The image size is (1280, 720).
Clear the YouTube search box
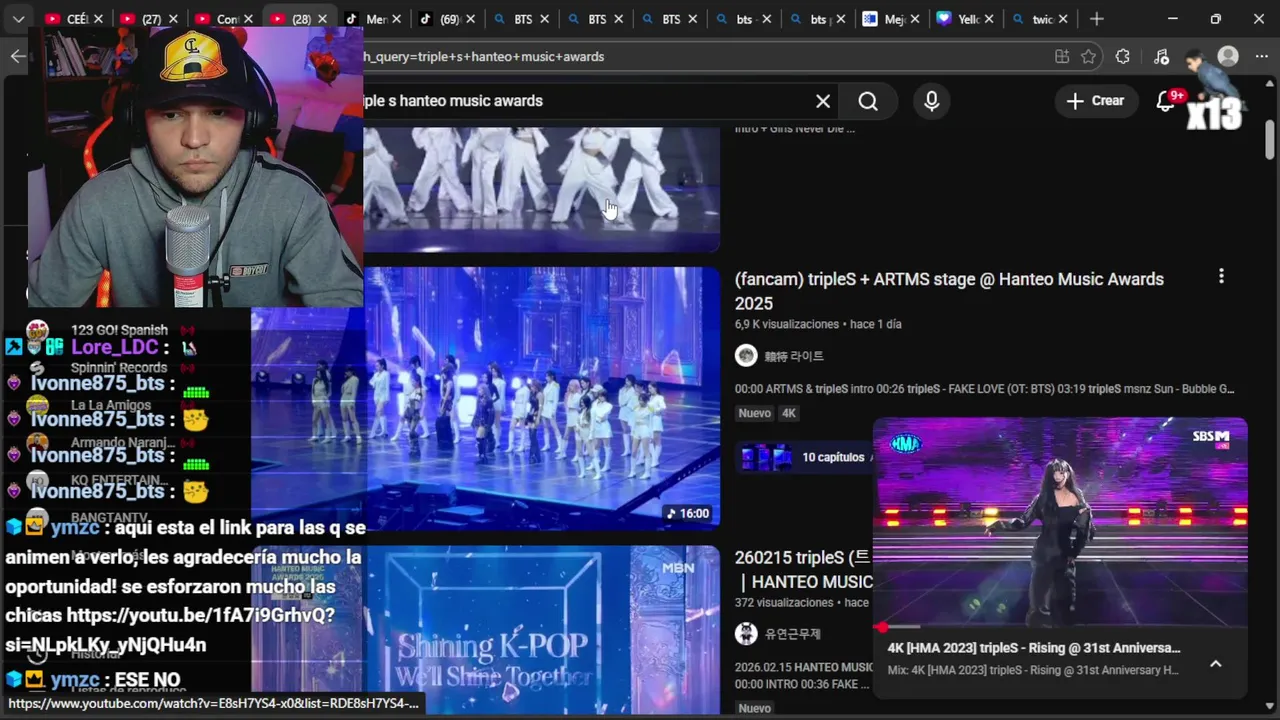point(823,101)
